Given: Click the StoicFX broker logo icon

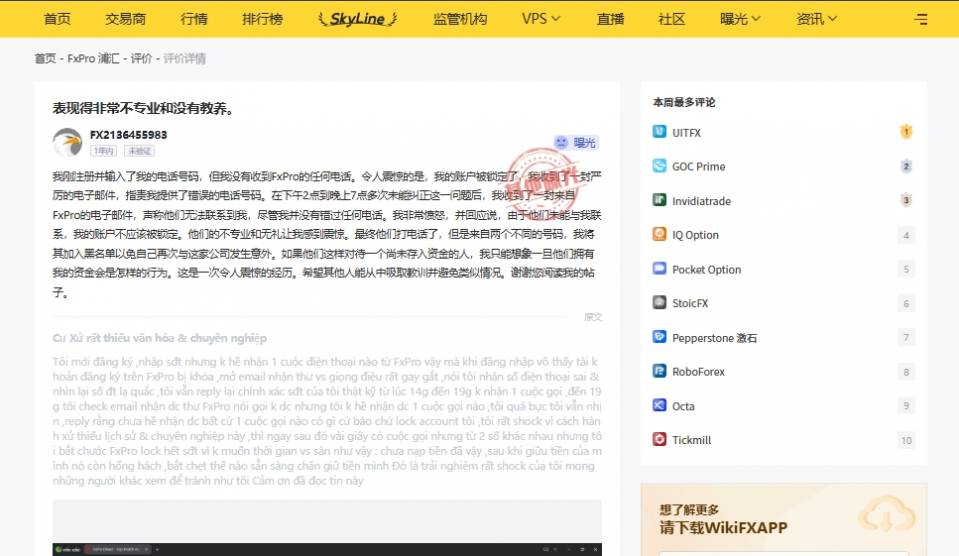Looking at the screenshot, I should point(659,302).
